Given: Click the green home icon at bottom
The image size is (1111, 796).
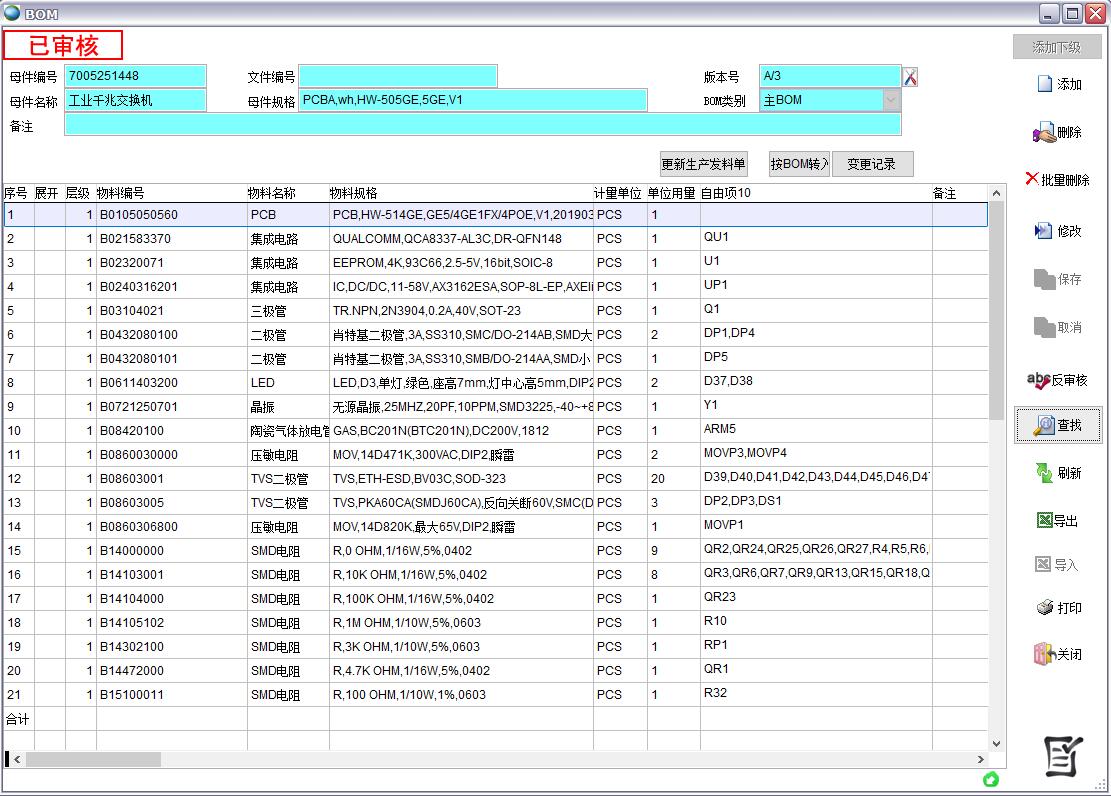Looking at the screenshot, I should coord(991,779).
